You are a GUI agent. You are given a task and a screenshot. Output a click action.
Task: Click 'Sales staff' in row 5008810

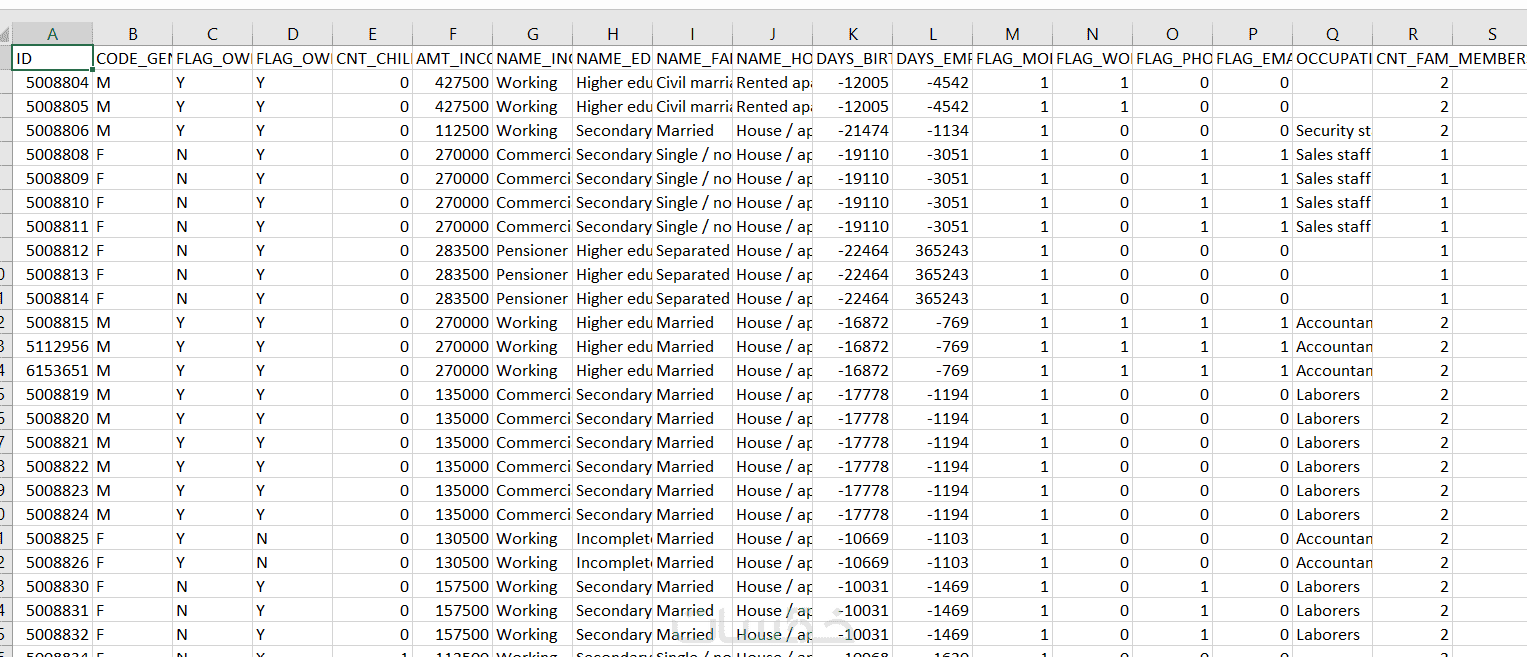[1333, 202]
